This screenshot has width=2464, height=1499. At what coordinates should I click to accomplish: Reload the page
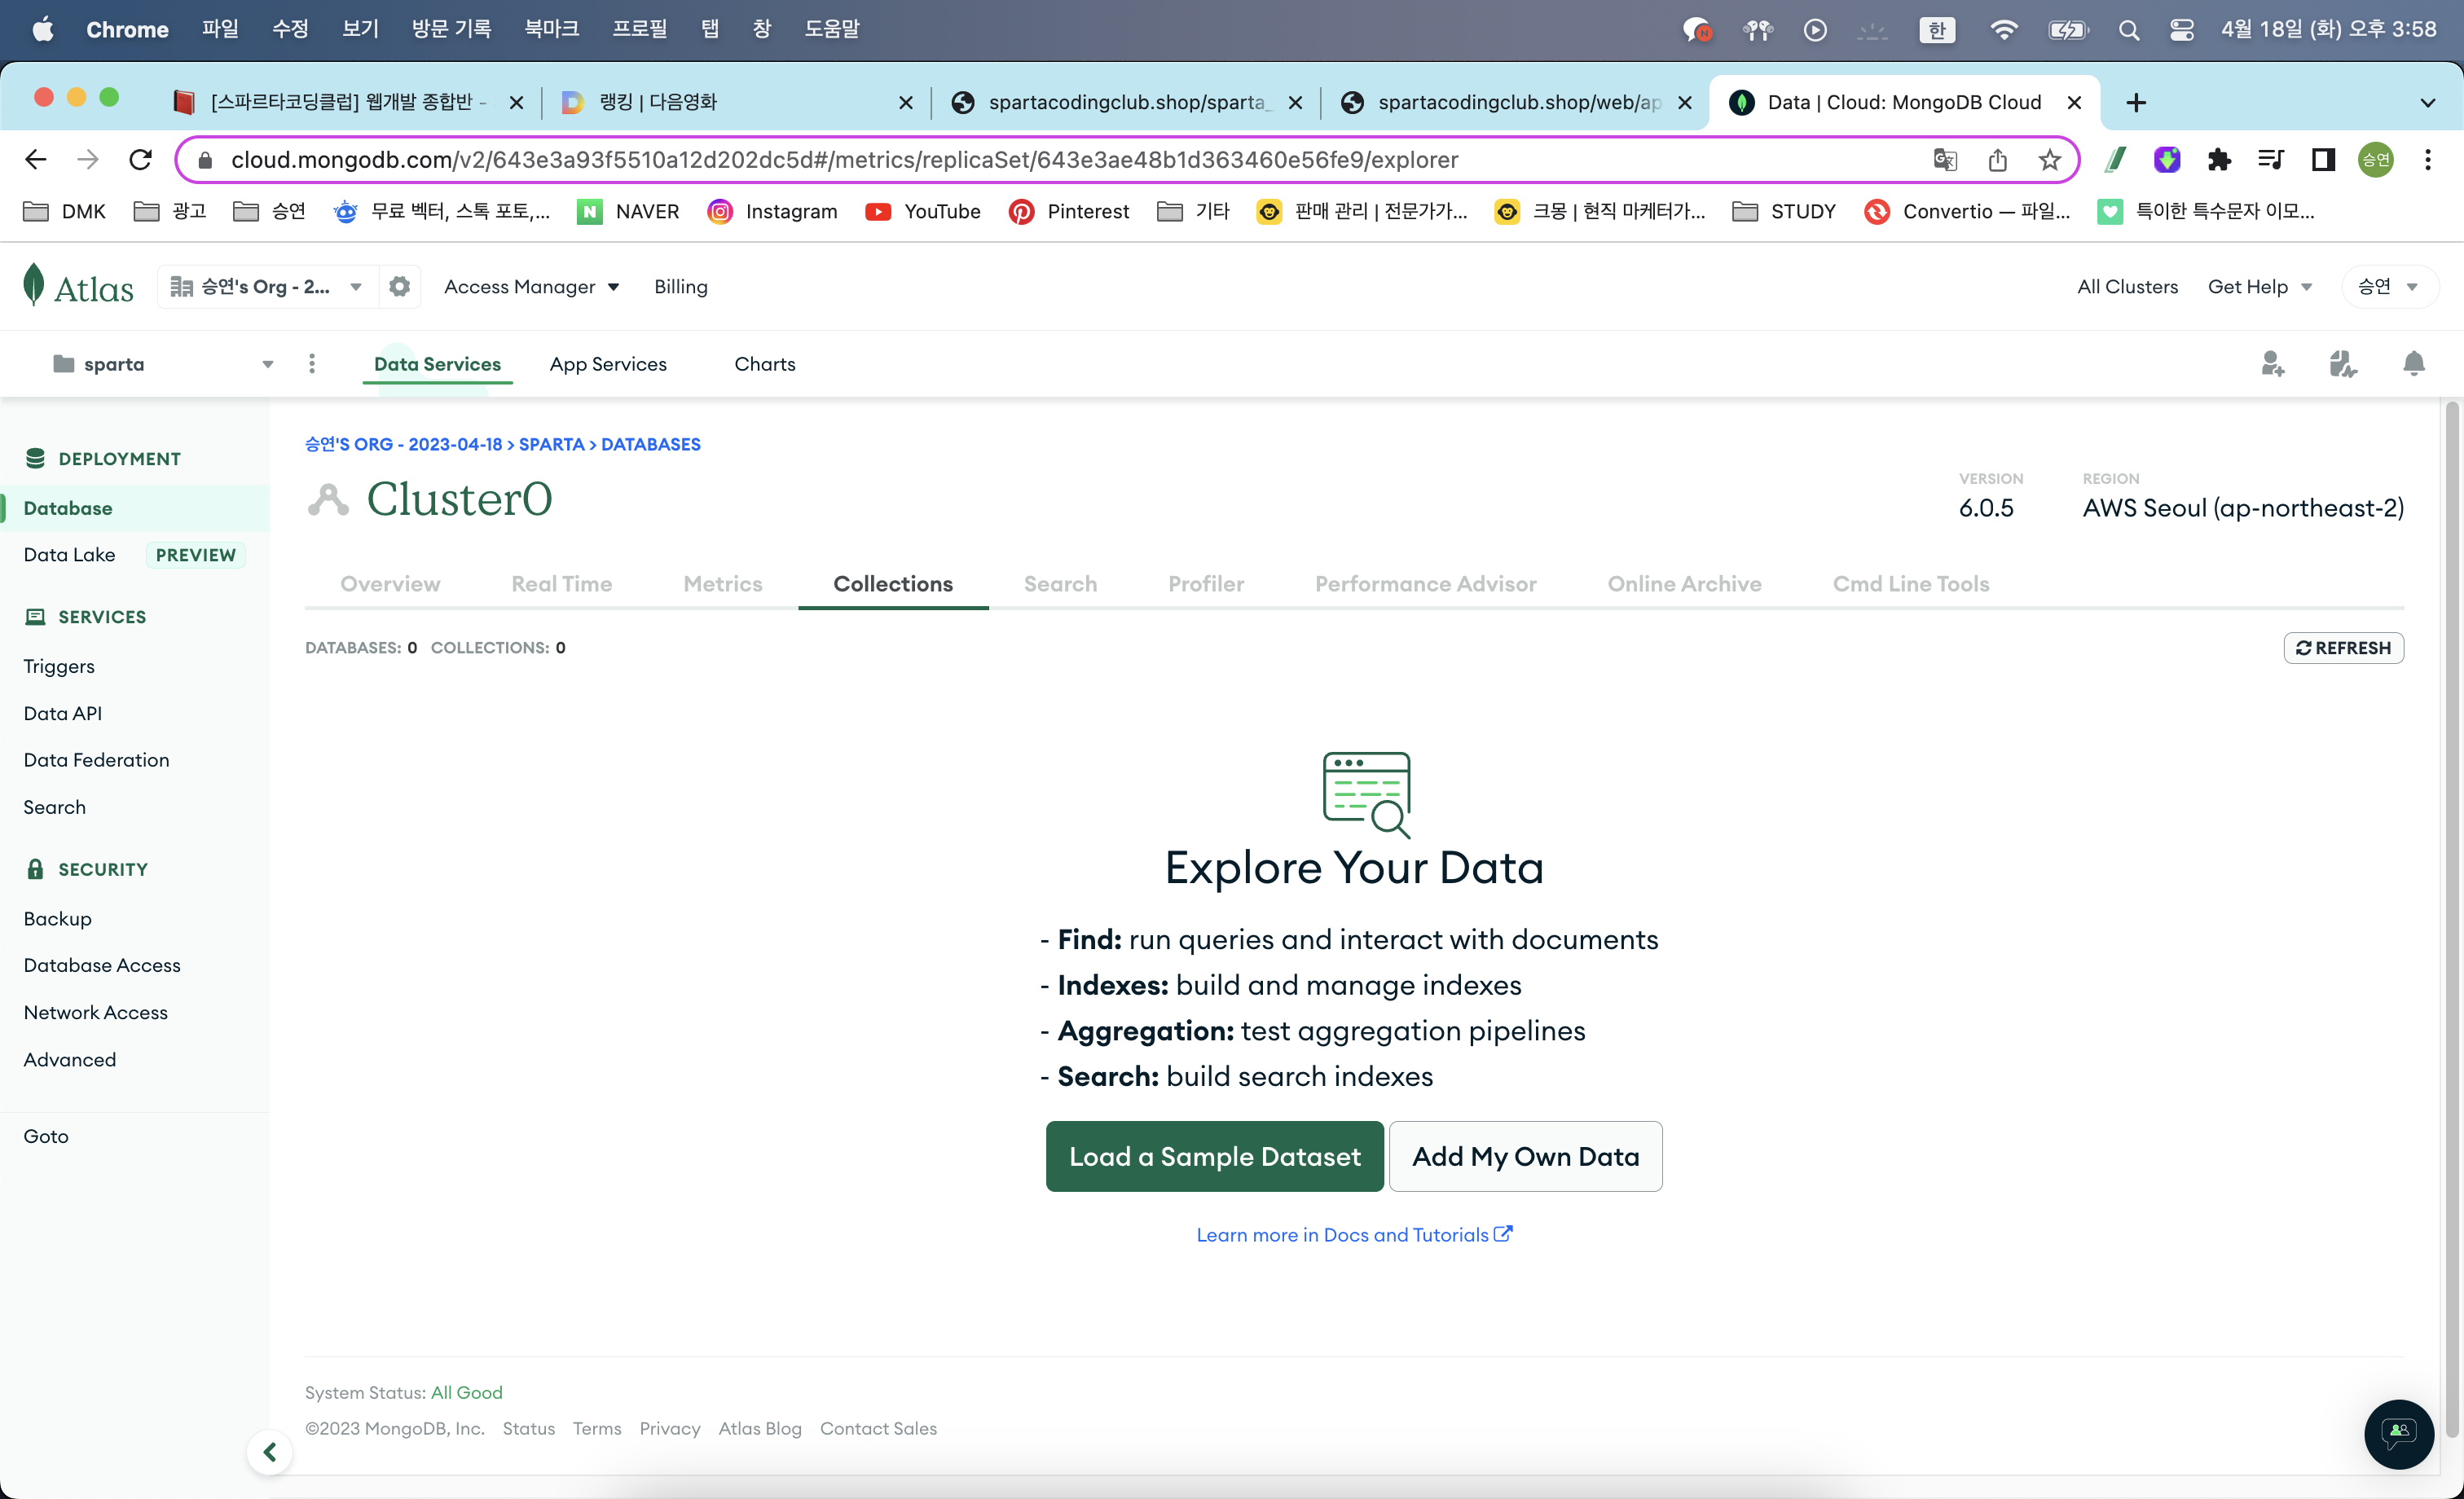pyautogui.click(x=141, y=160)
